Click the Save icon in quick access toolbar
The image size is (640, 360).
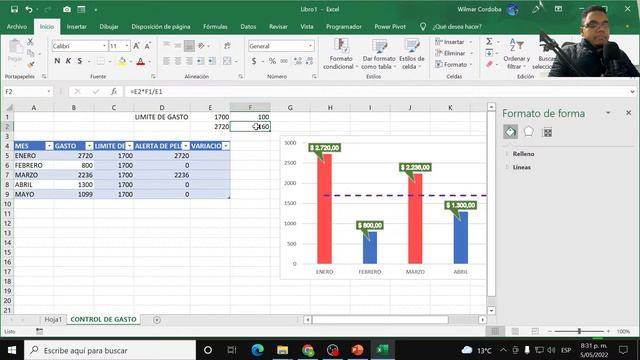[14, 9]
